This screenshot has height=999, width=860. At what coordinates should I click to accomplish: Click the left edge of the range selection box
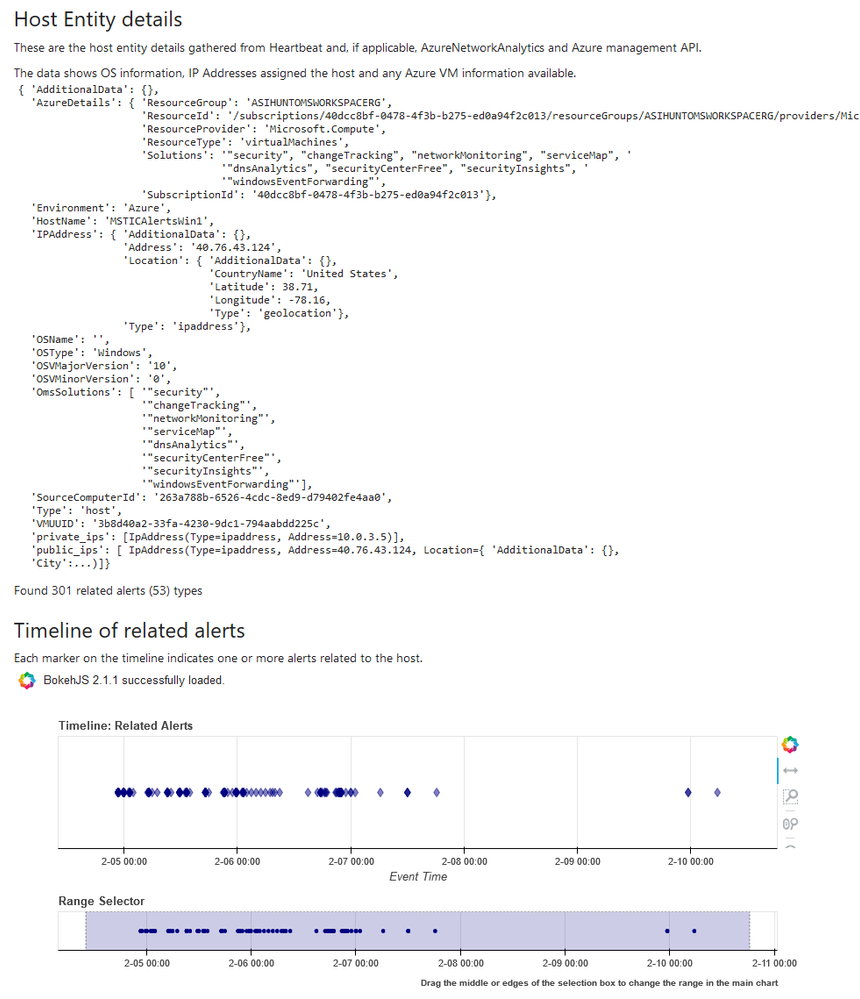(86, 931)
